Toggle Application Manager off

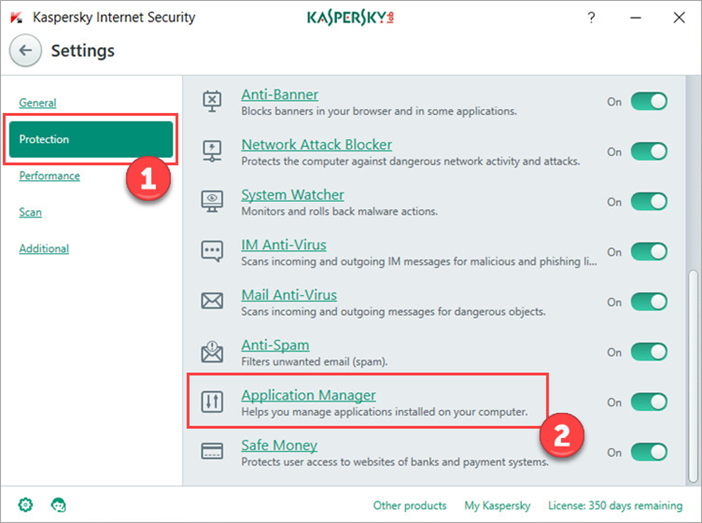coord(649,402)
